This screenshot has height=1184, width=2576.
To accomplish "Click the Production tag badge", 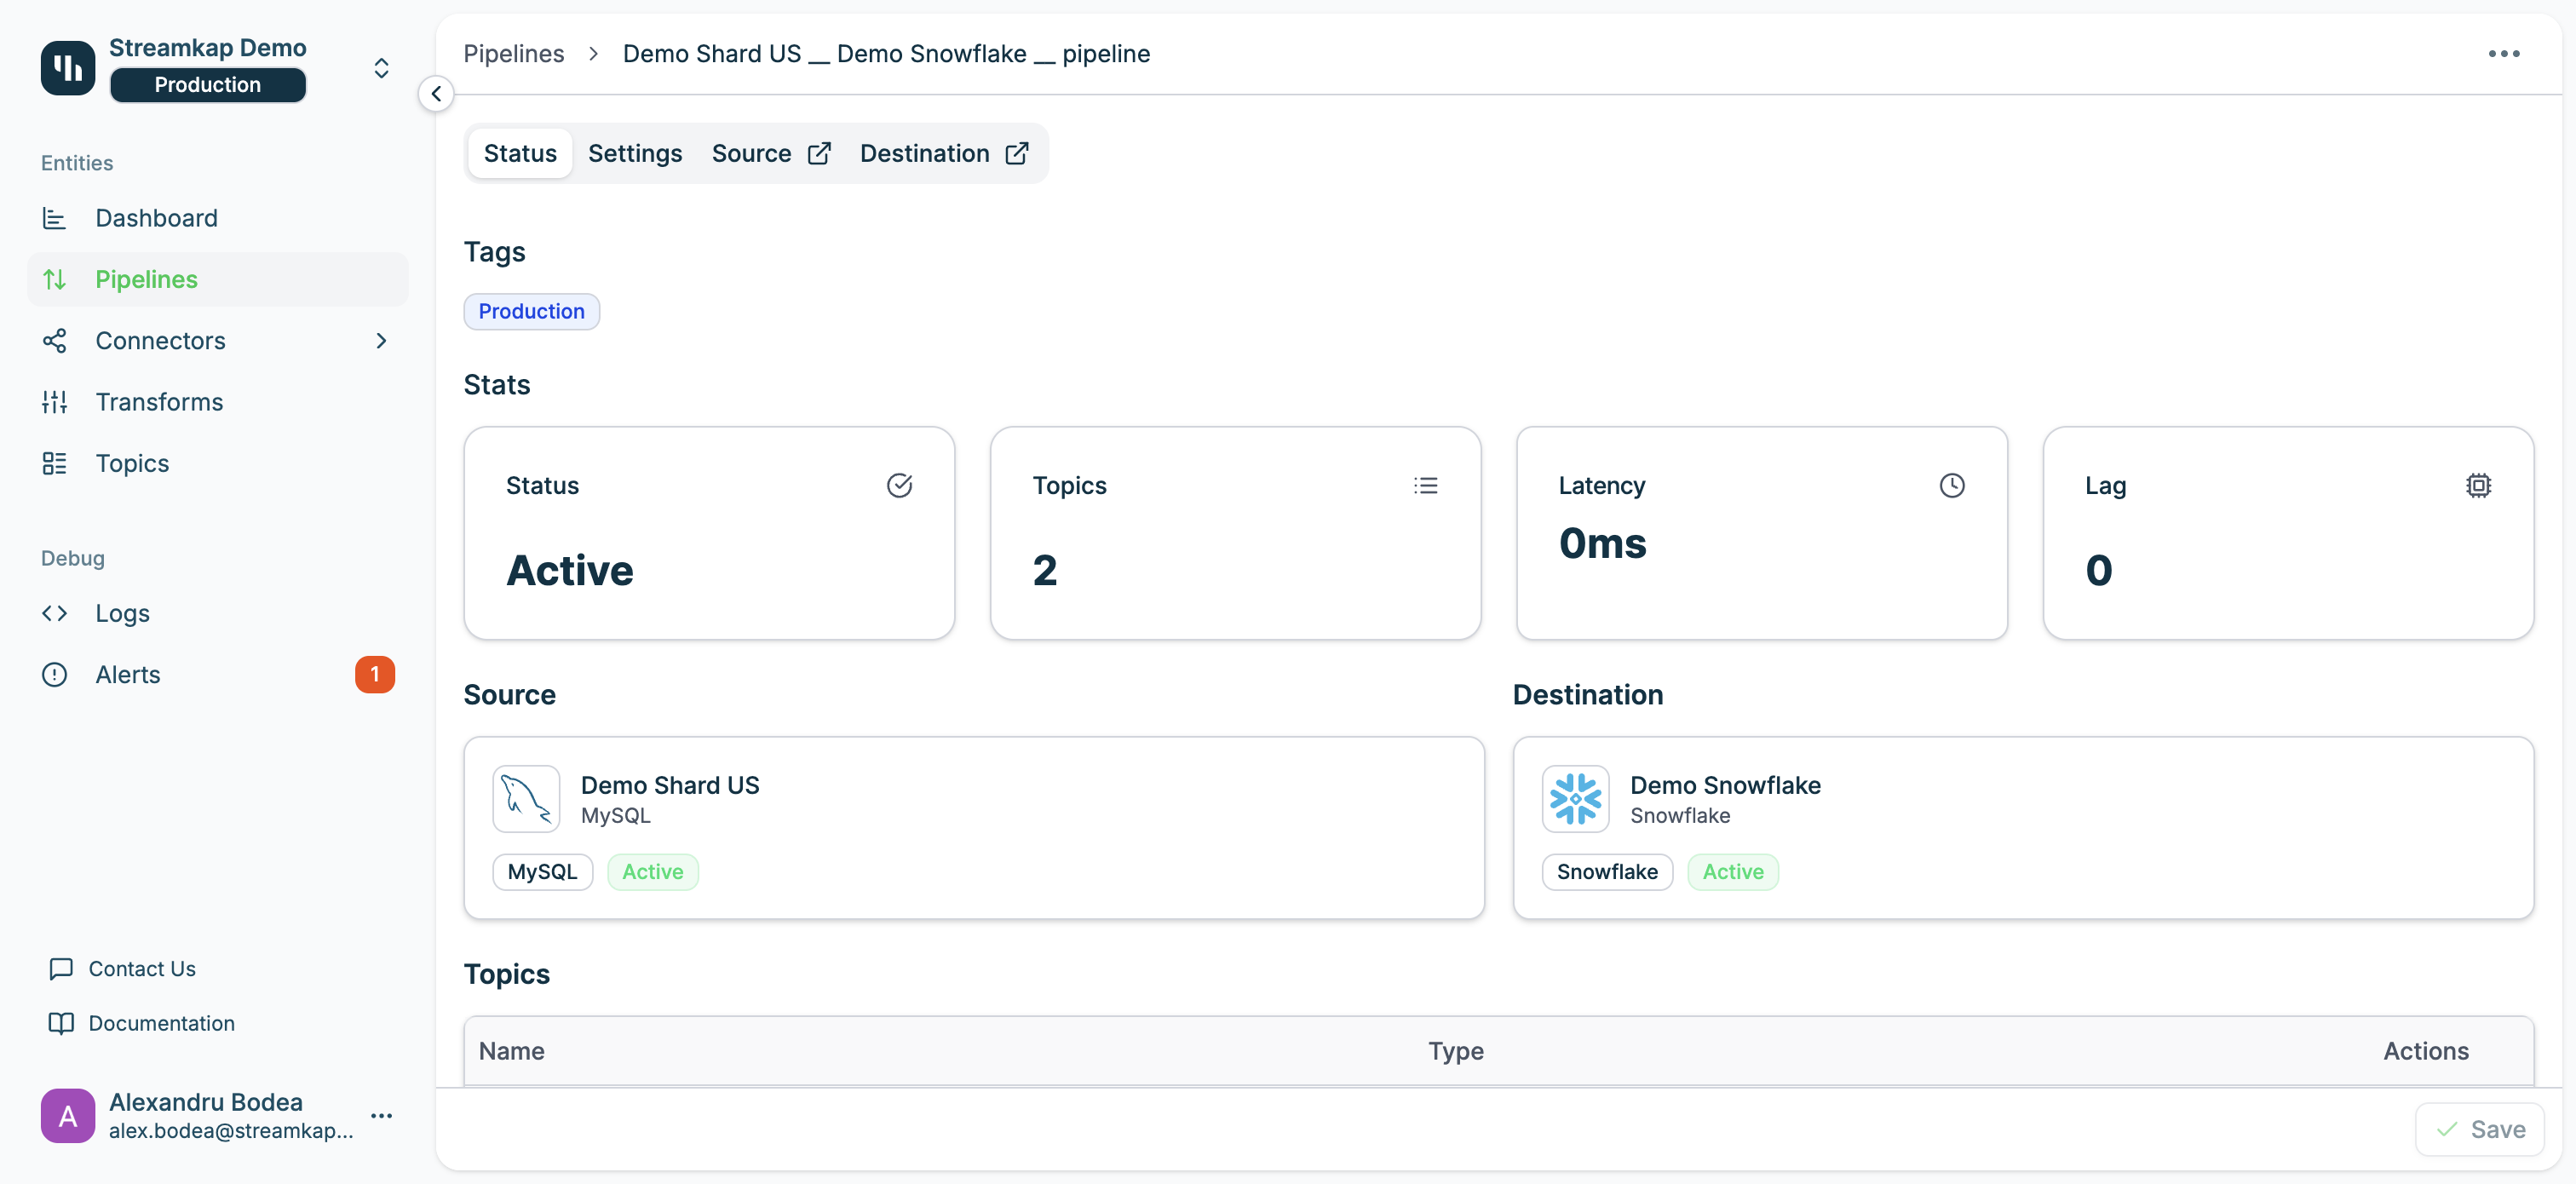I will [531, 311].
